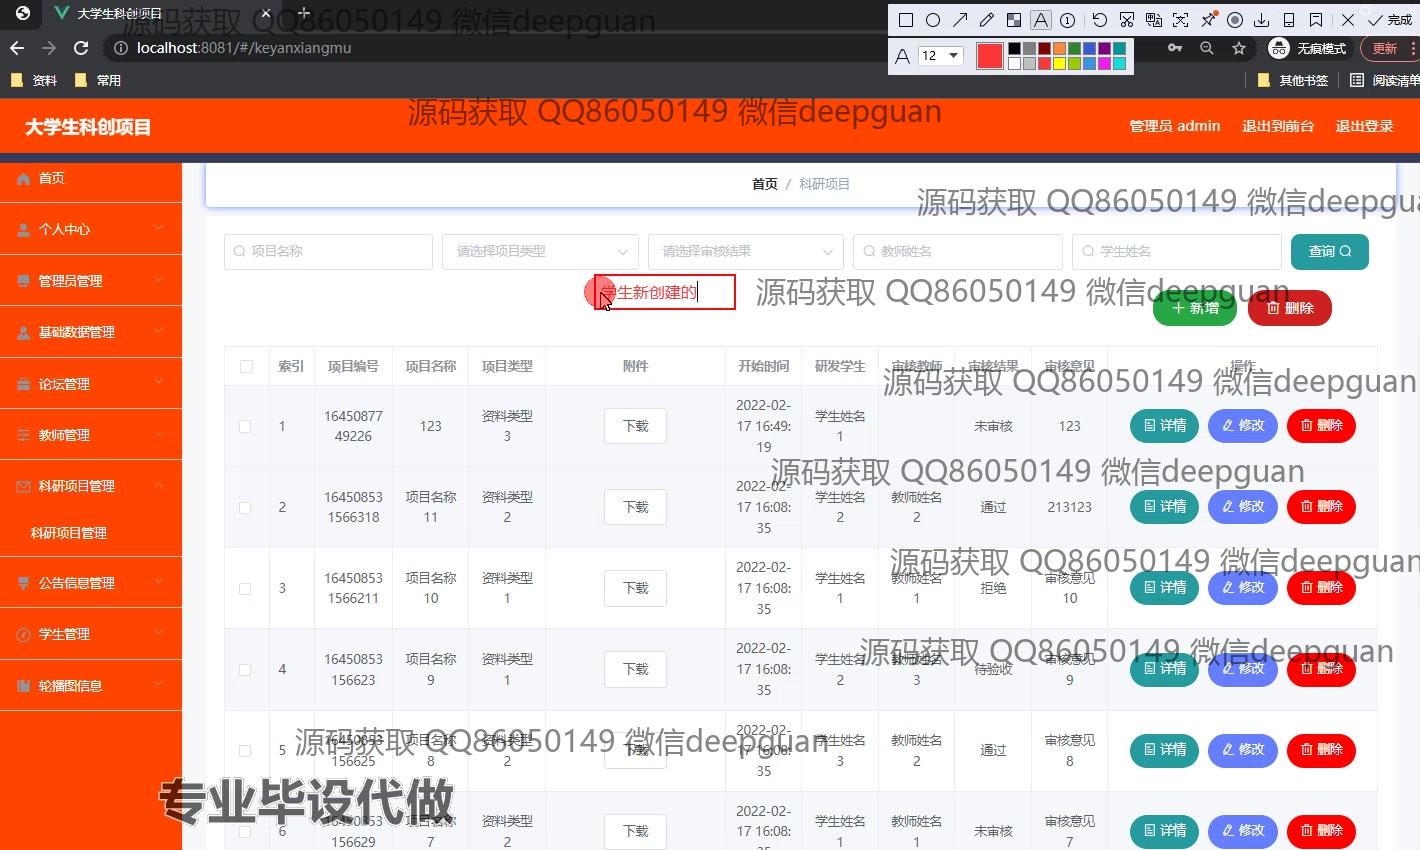Pick the yellow color swatch
Viewport: 1420px width, 850px height.
[1059, 64]
